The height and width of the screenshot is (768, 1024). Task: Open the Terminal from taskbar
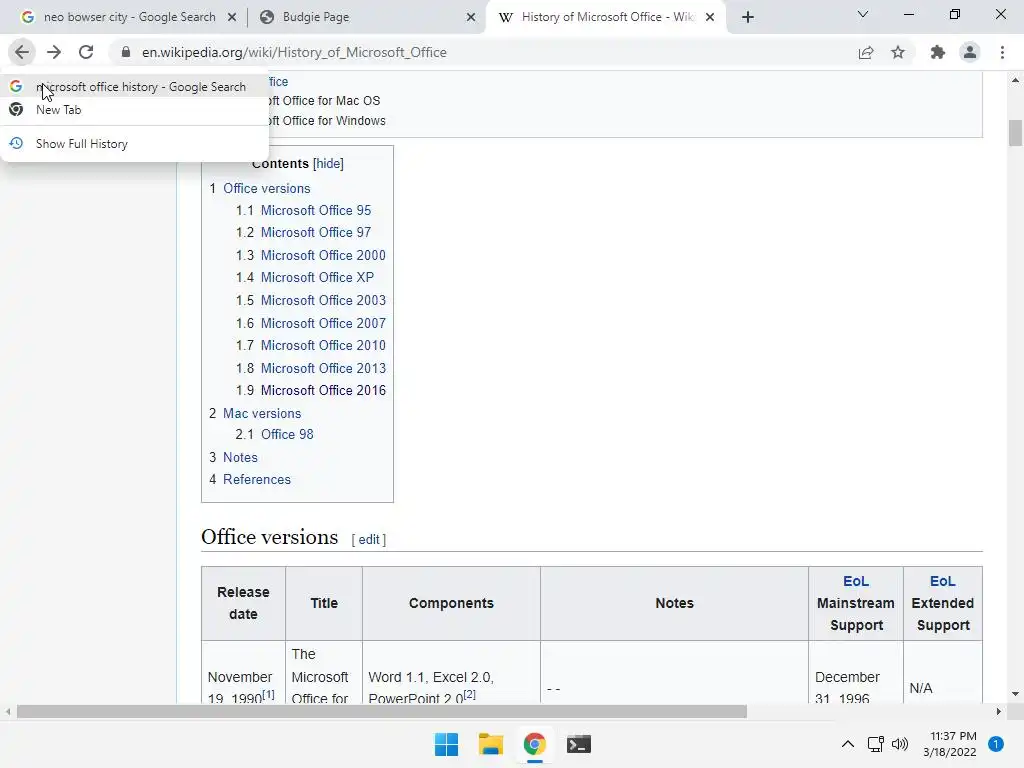579,744
